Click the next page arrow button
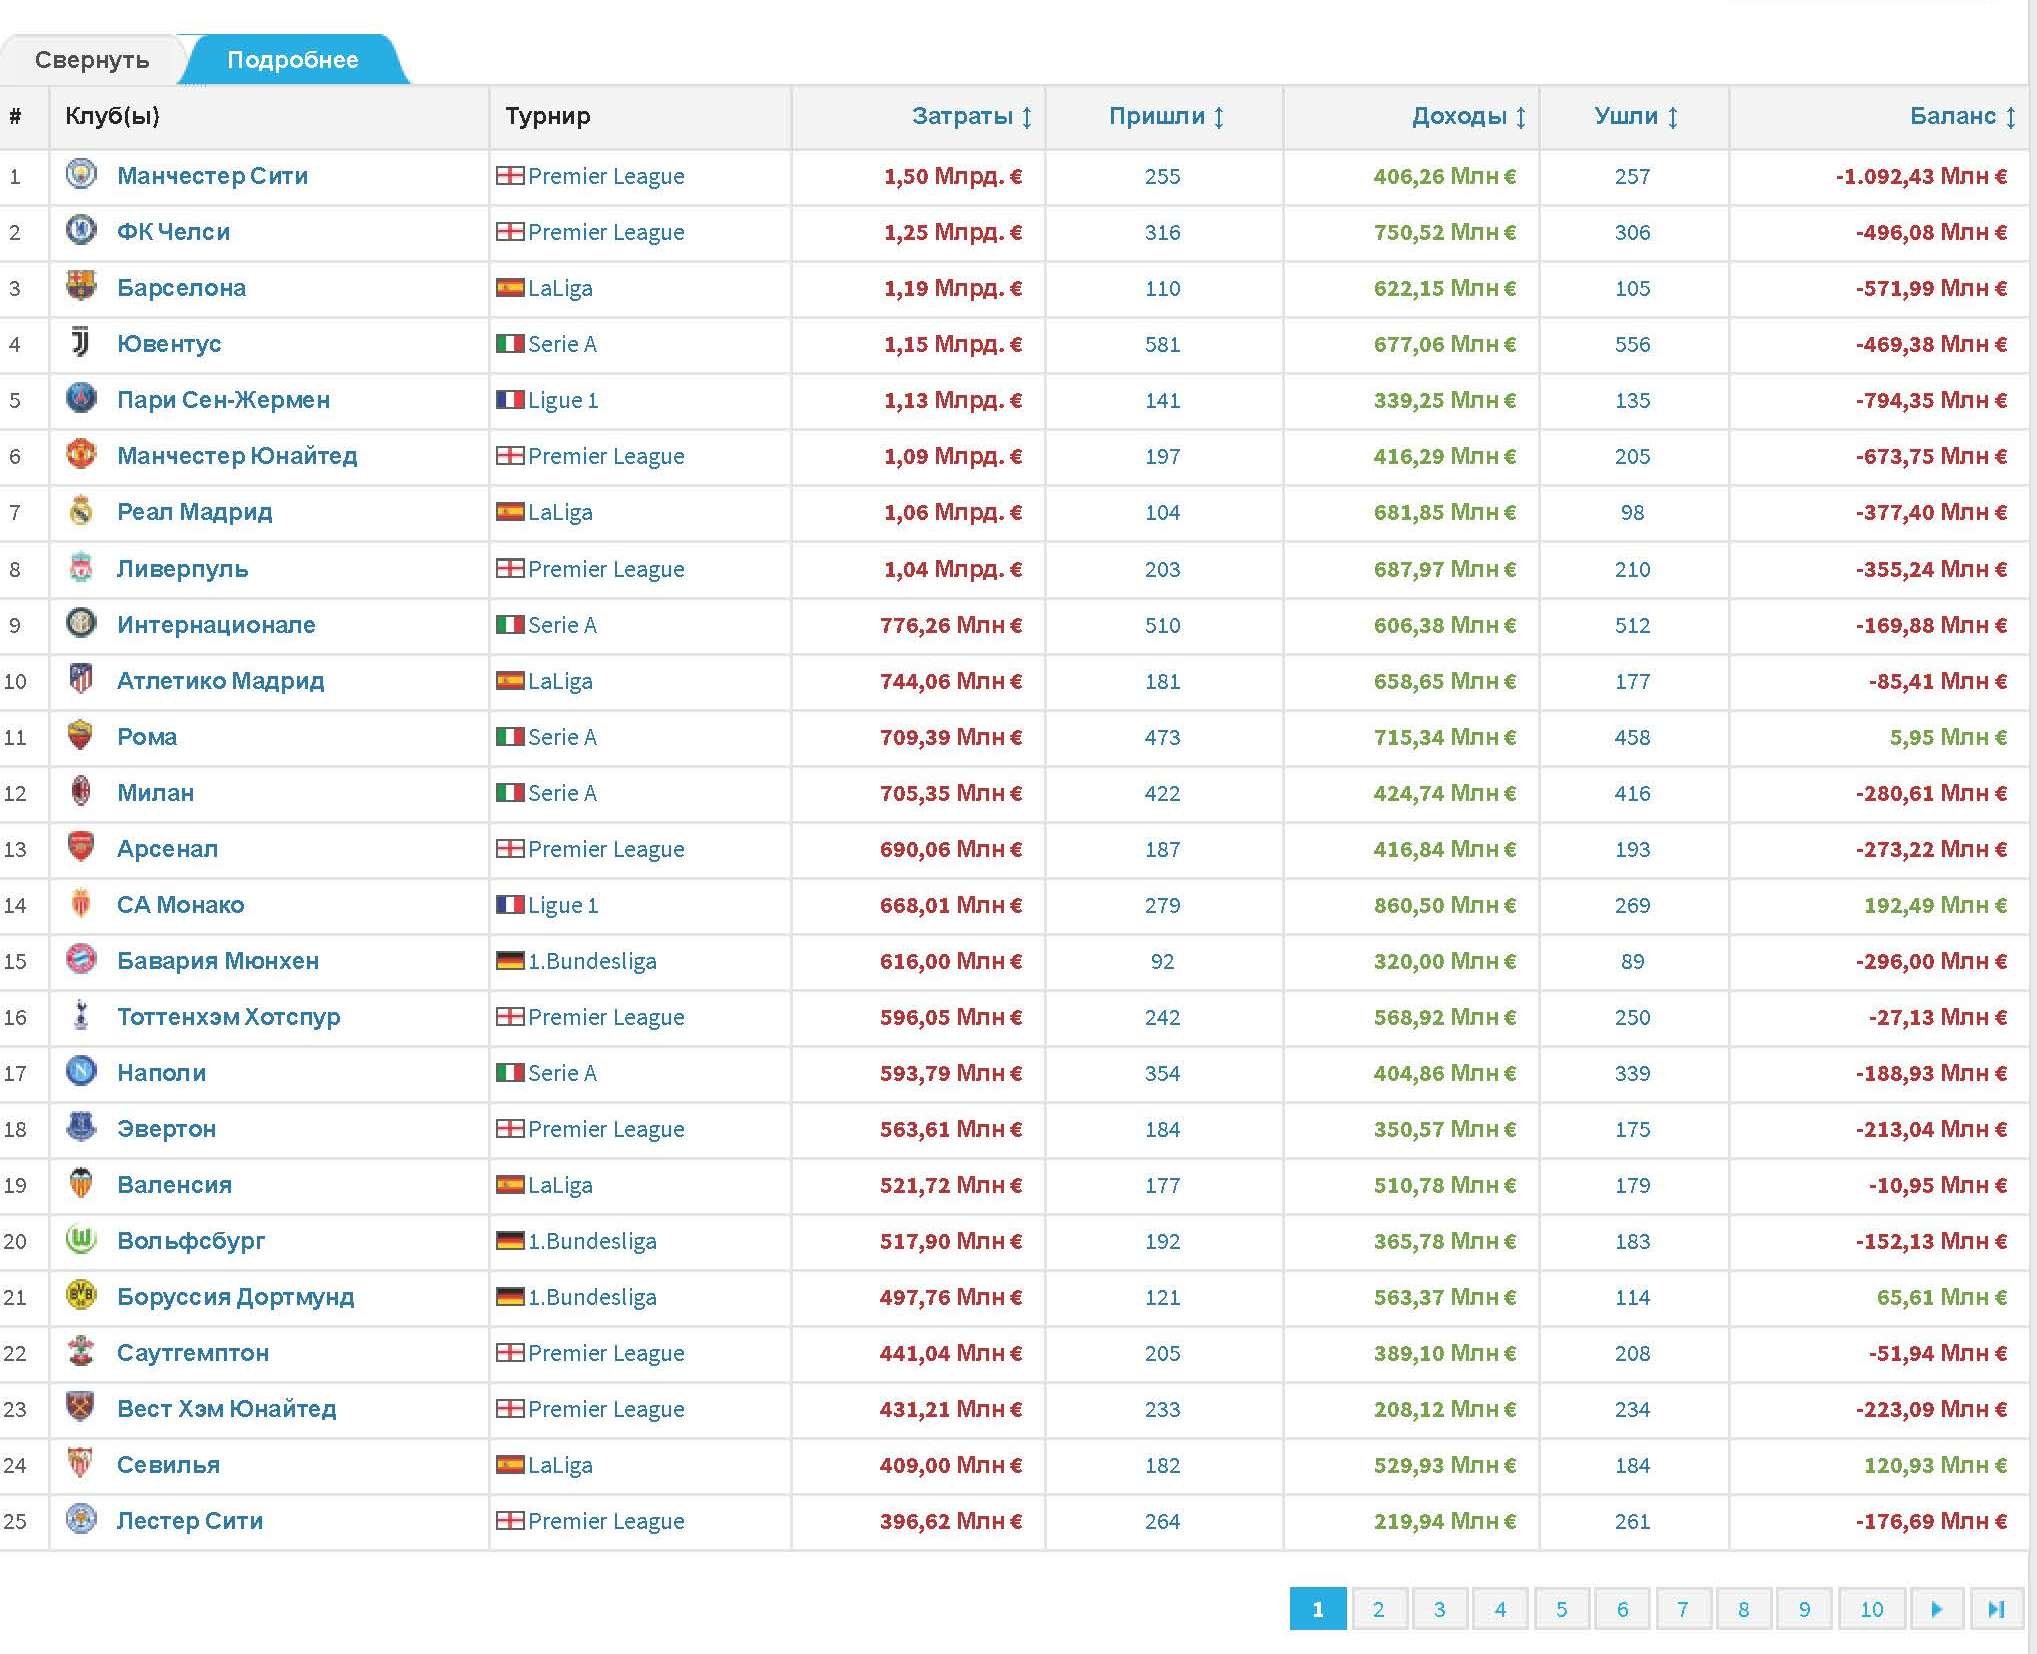This screenshot has width=2037, height=1654. click(x=1936, y=1609)
